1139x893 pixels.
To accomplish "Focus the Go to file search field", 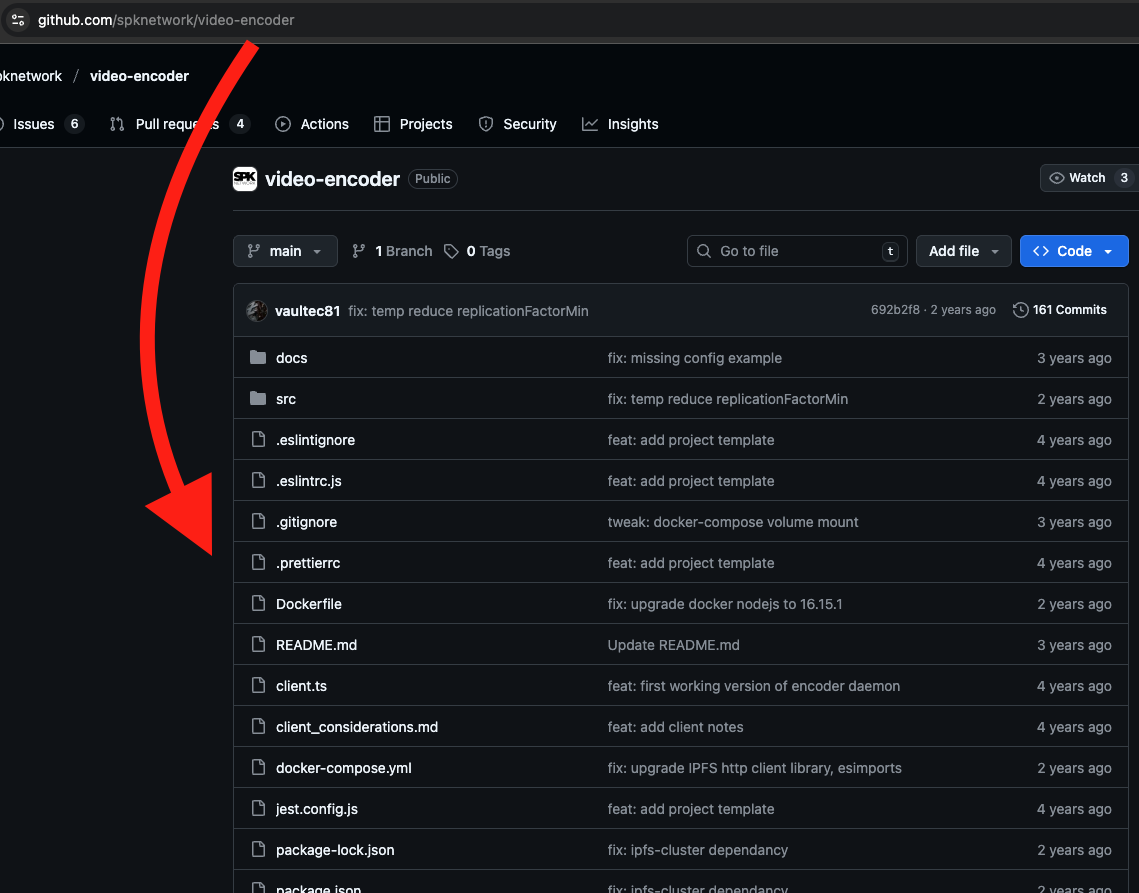I will tap(796, 251).
